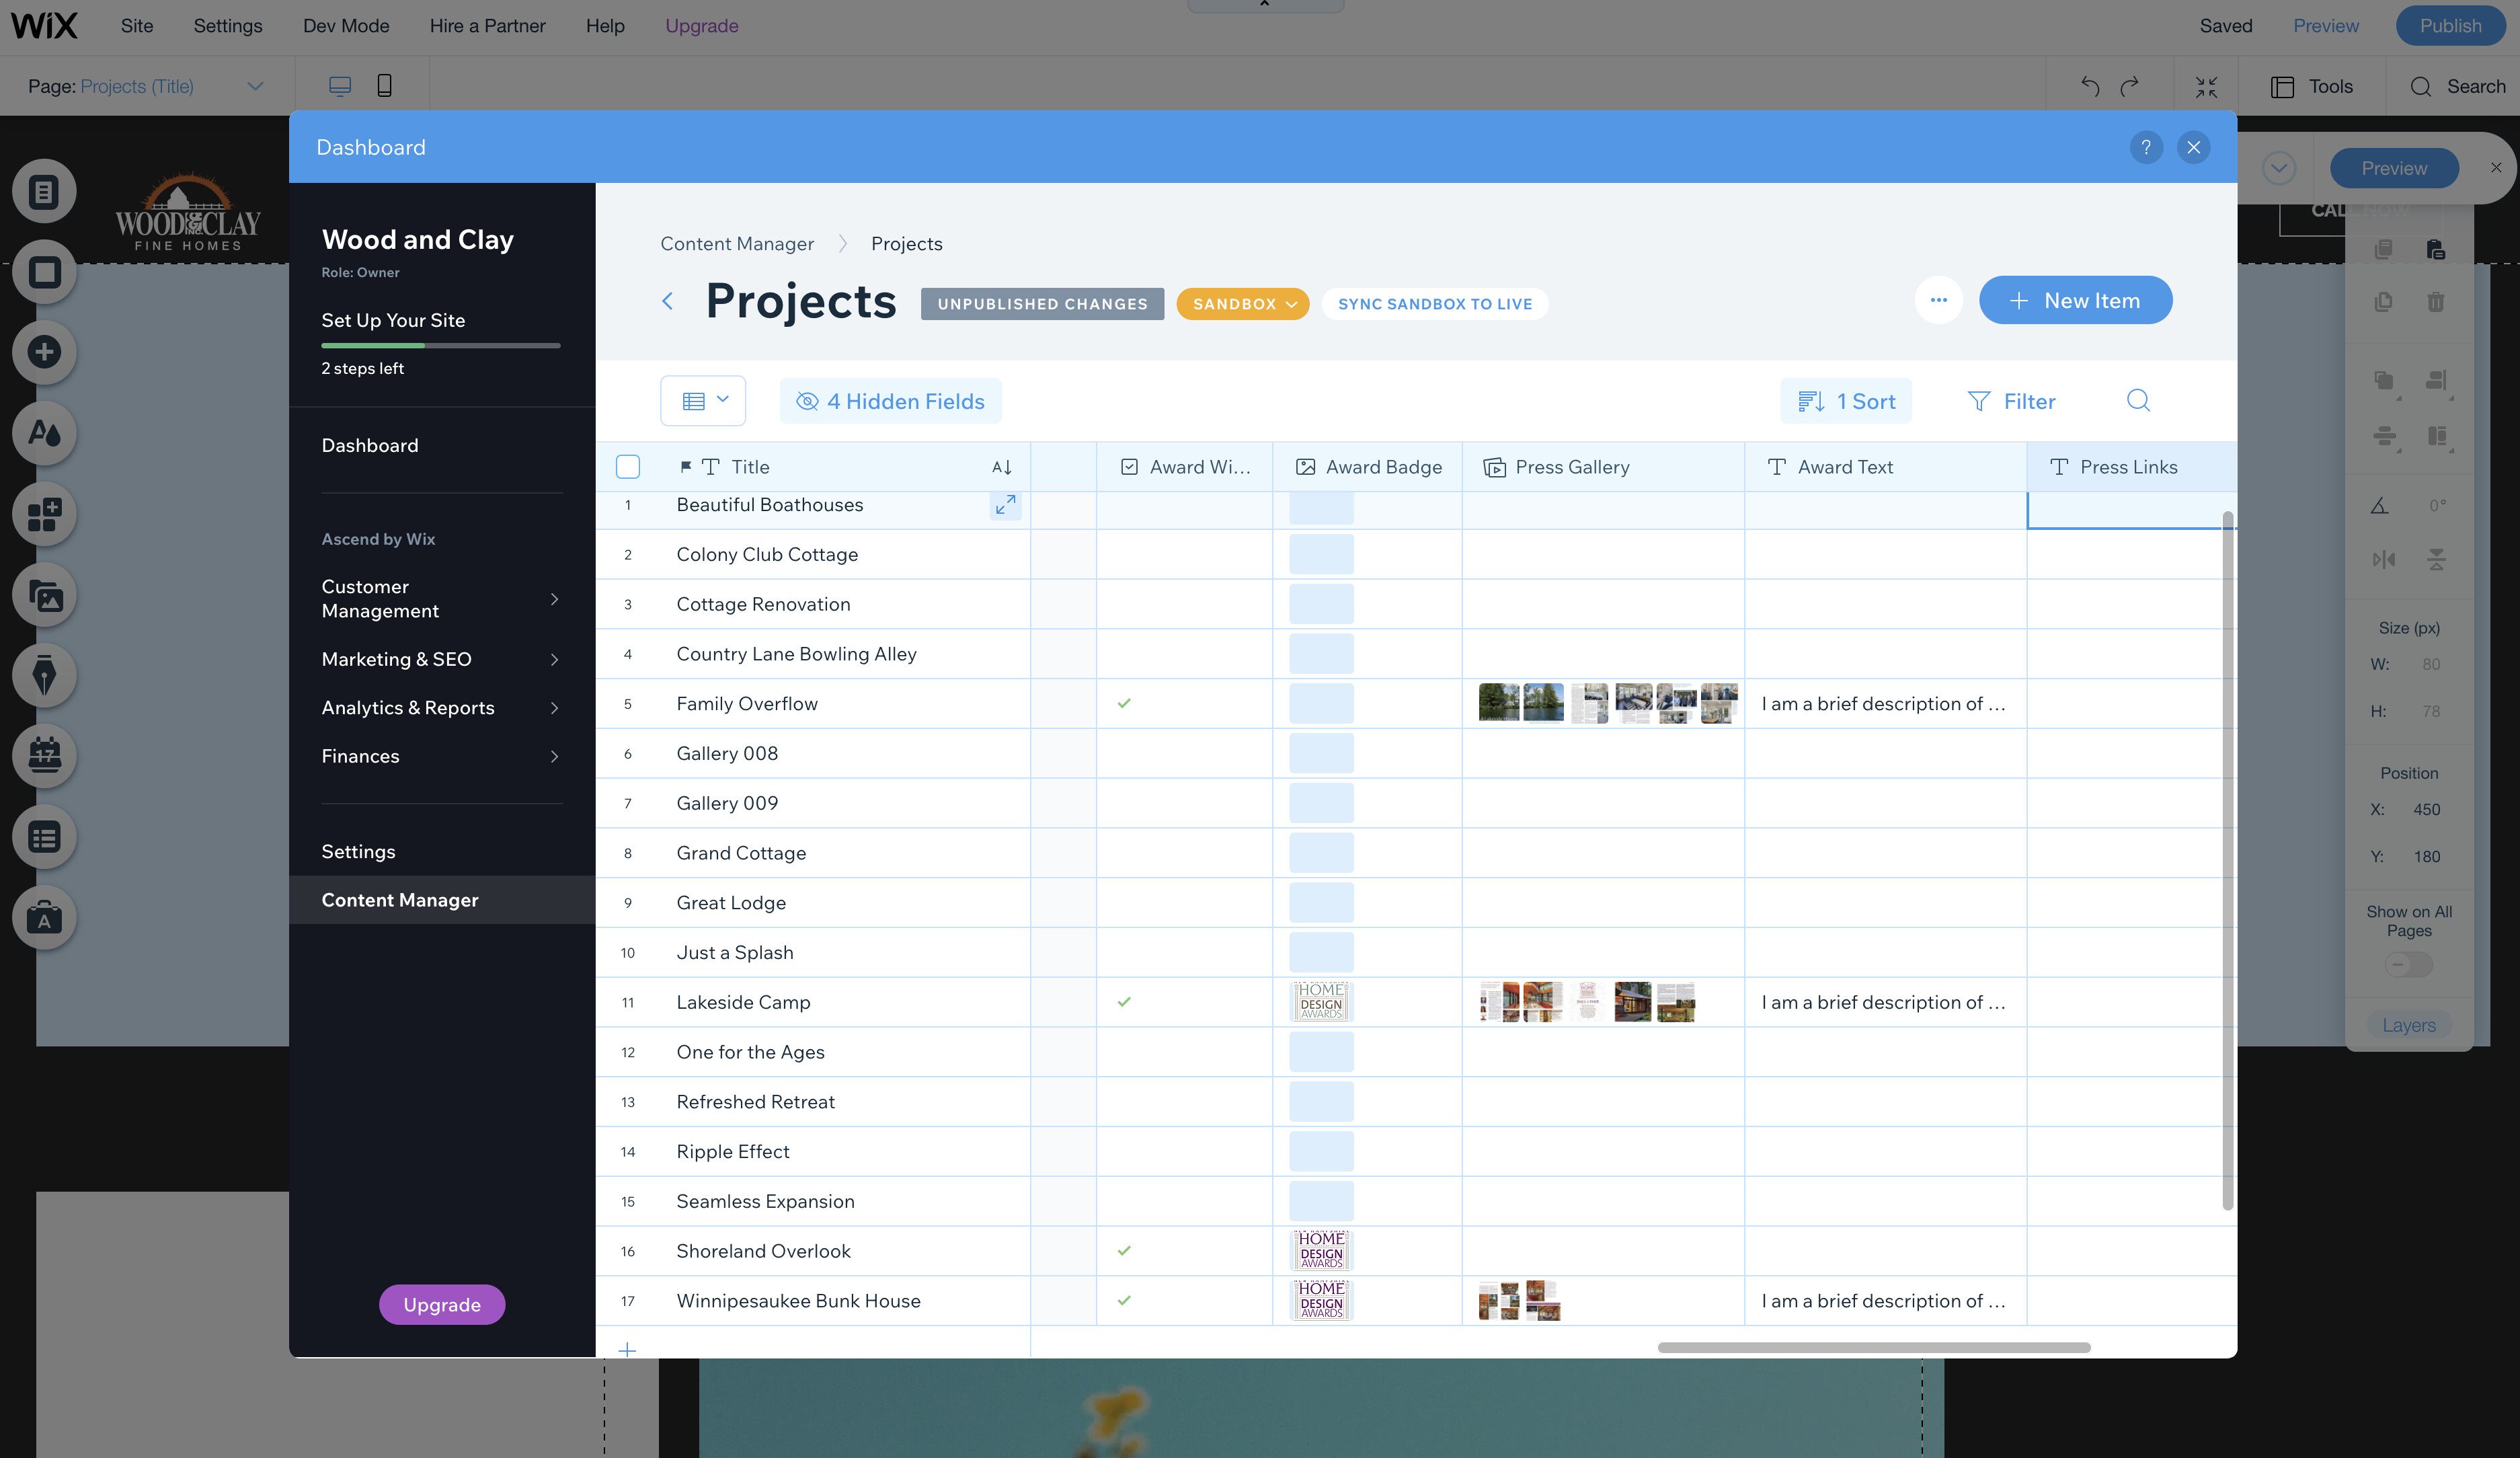This screenshot has width=2520, height=1458.
Task: Click the back arrow beside Projects title
Action: (668, 301)
